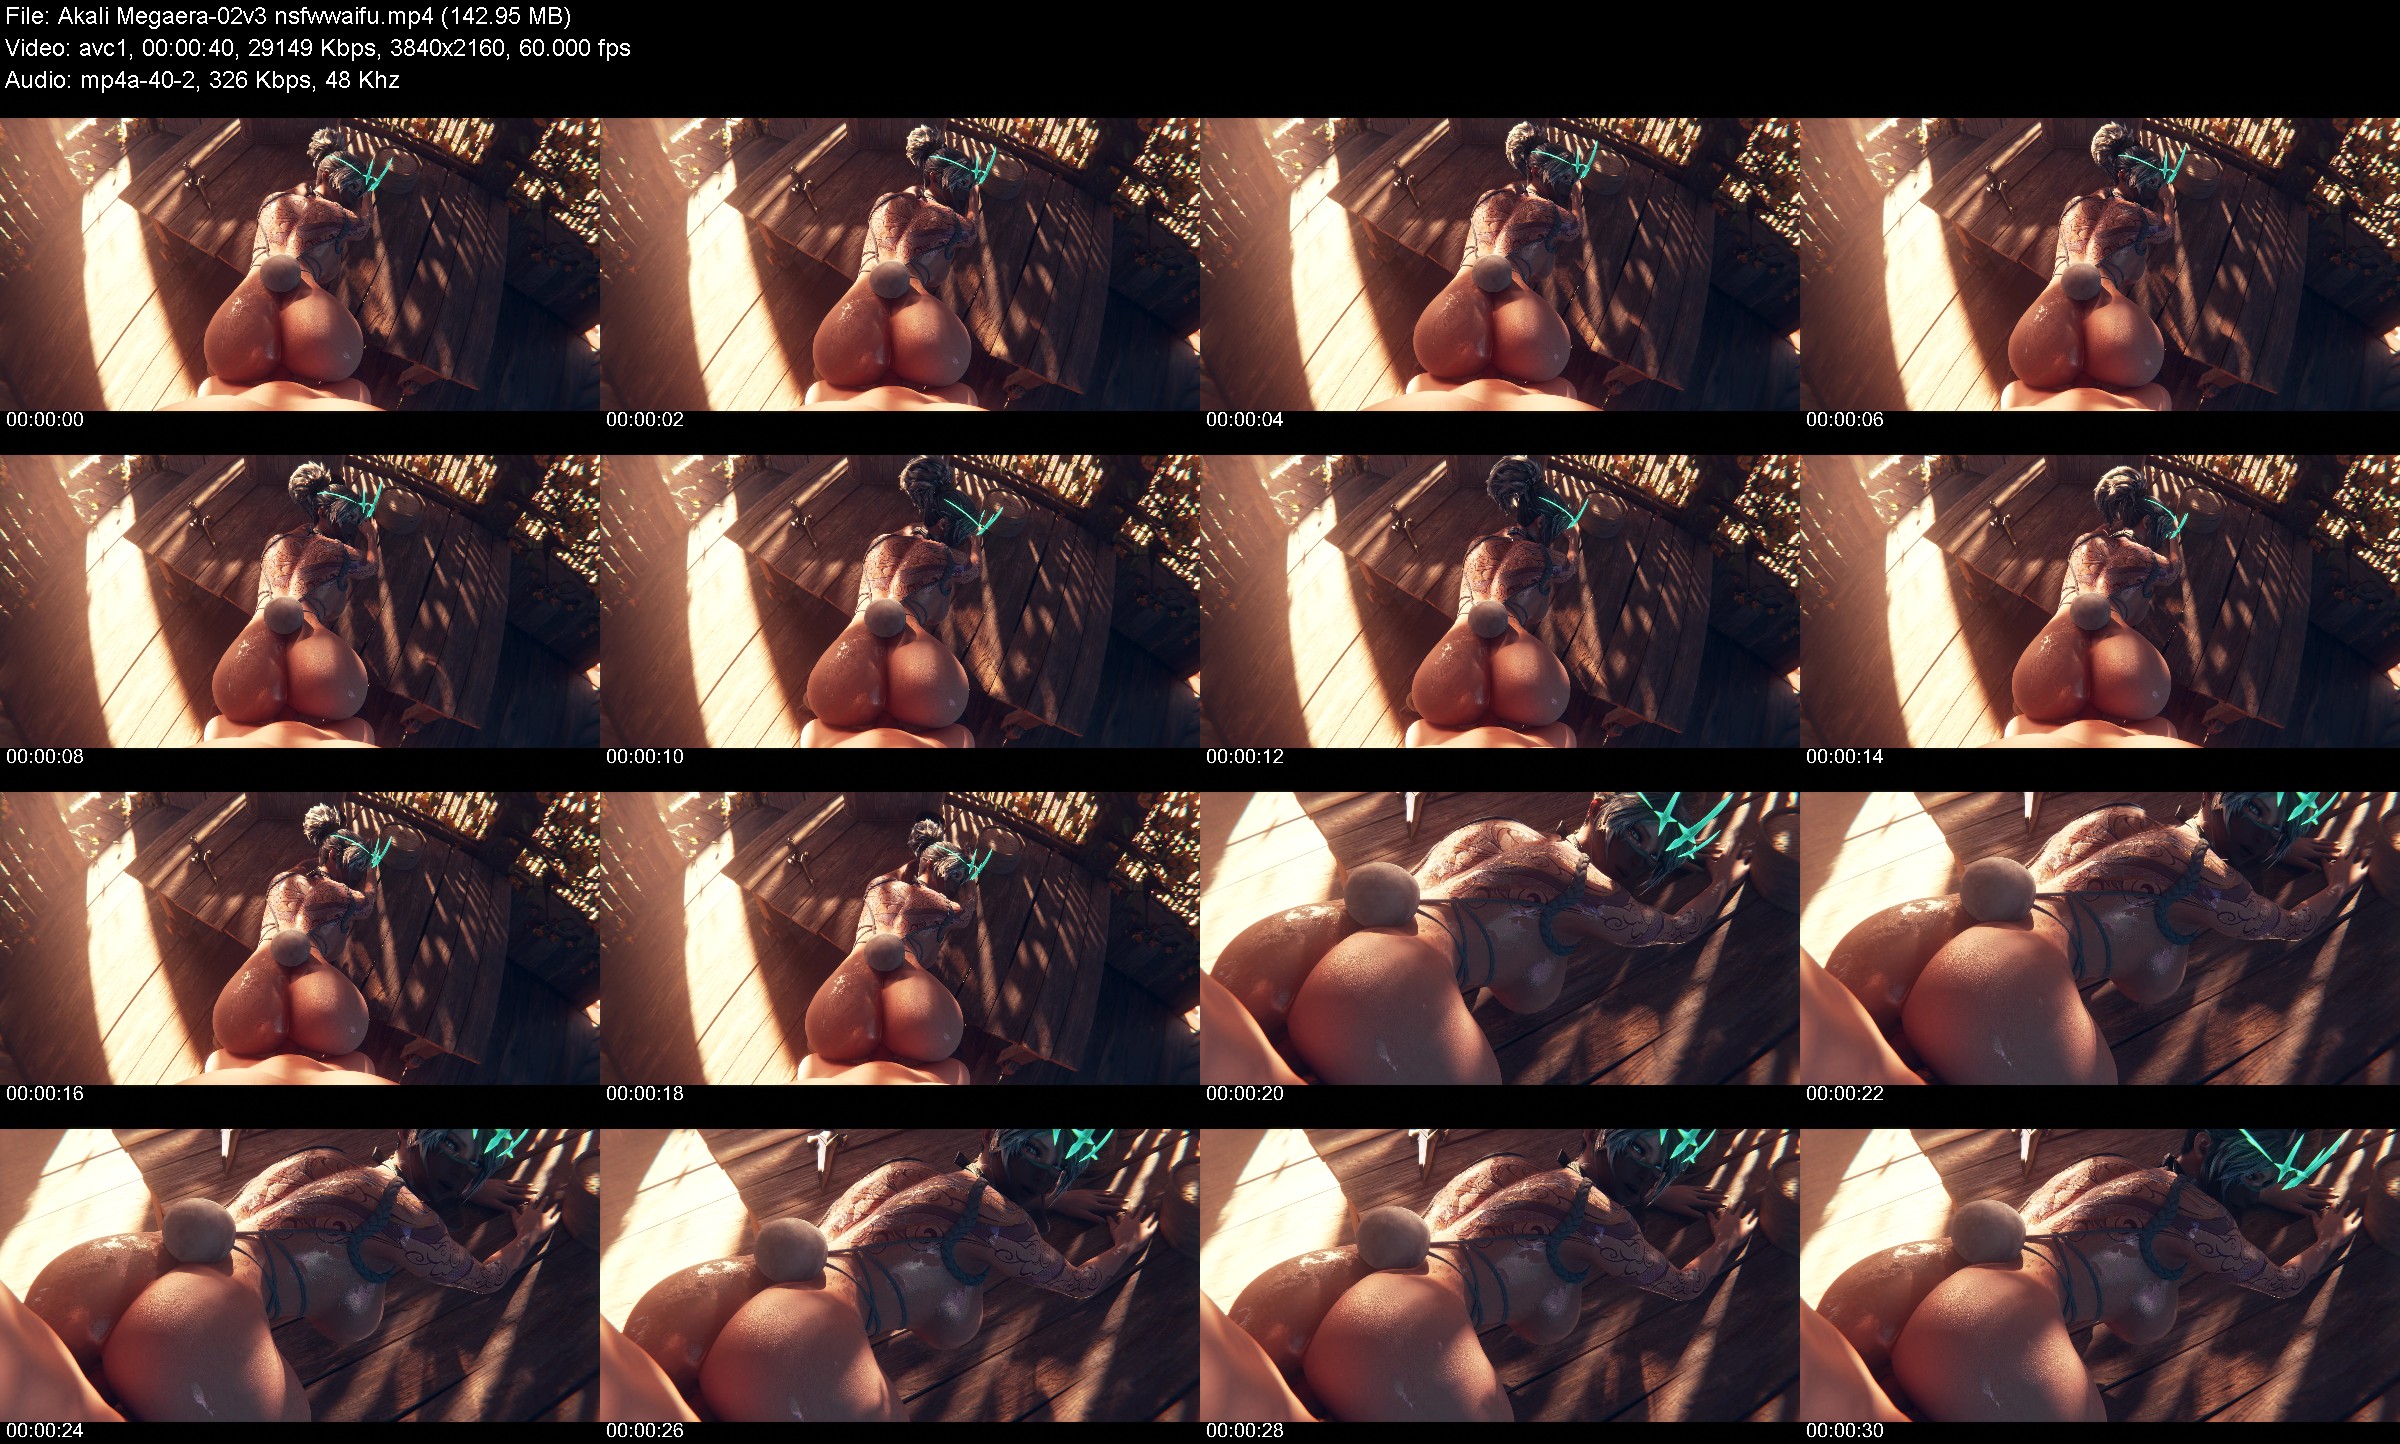The height and width of the screenshot is (1444, 2400).
Task: Select the thumbnail frame labeled 00:00:18
Action: [x=900, y=938]
